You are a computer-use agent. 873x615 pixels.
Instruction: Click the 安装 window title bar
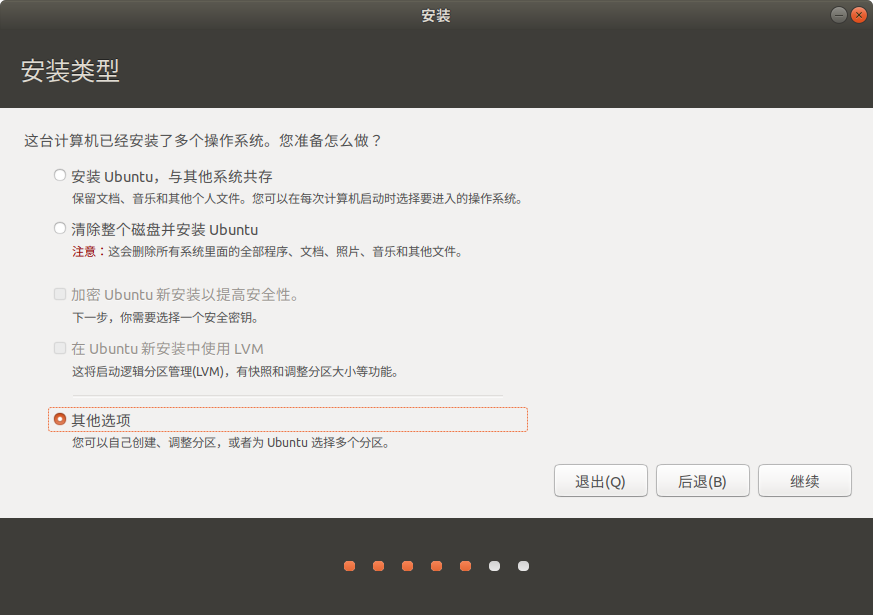pyautogui.click(x=436, y=15)
